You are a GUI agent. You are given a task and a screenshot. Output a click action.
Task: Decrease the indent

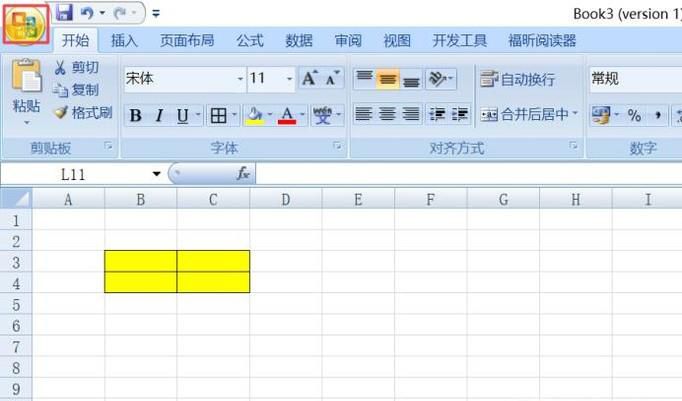(x=437, y=114)
